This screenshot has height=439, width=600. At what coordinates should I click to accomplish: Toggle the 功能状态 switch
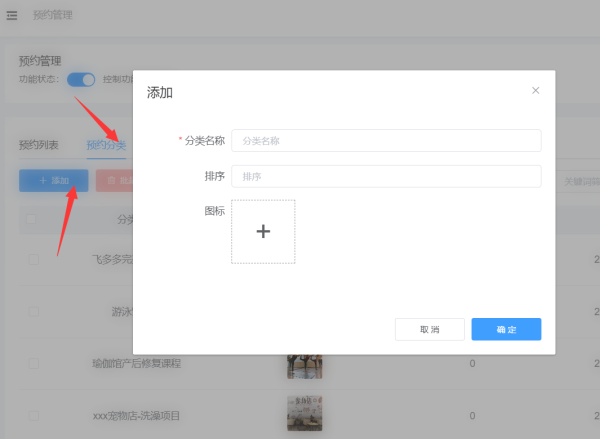click(81, 80)
